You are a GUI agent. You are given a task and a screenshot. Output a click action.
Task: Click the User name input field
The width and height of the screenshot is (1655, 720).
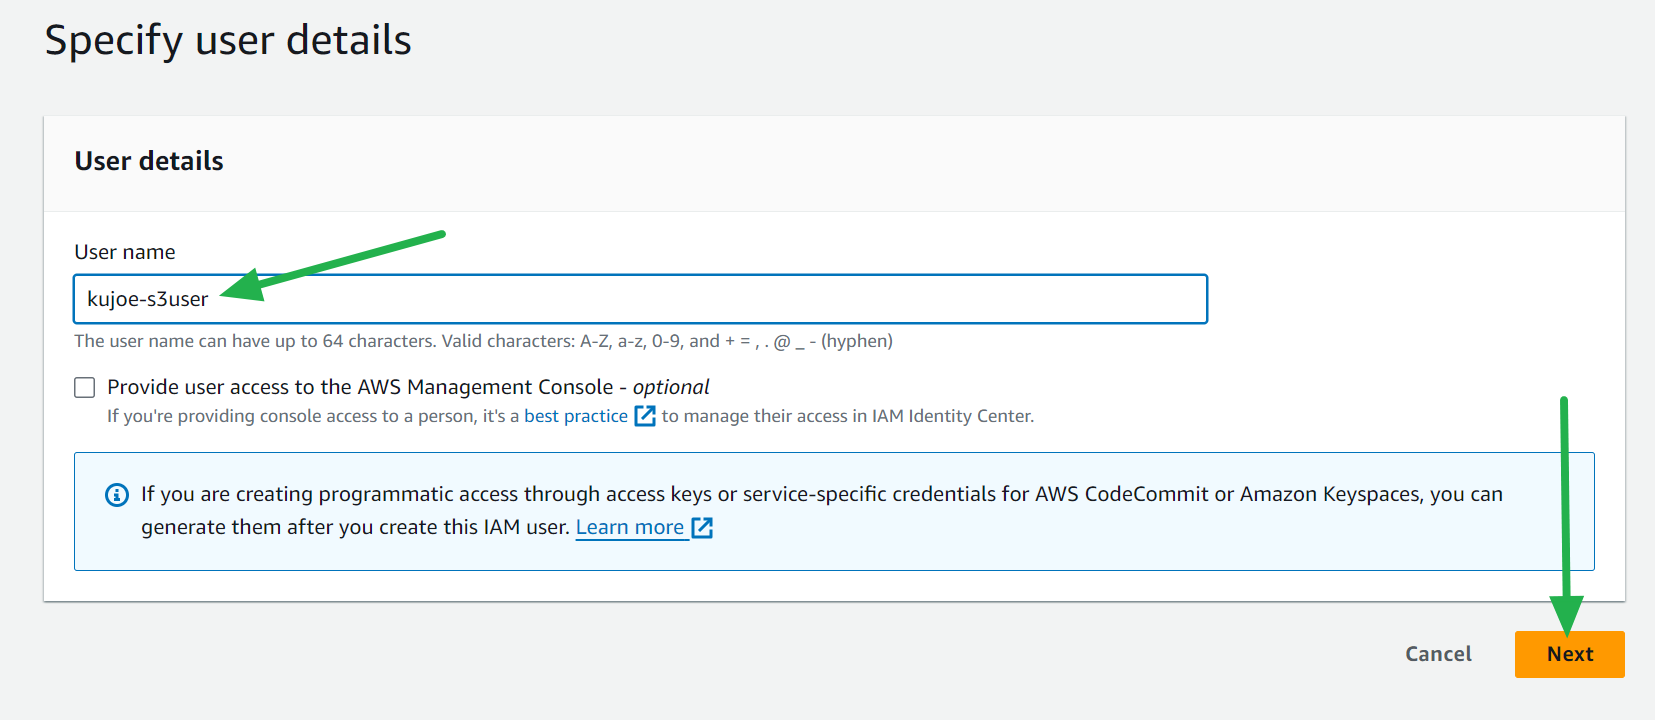coord(640,299)
